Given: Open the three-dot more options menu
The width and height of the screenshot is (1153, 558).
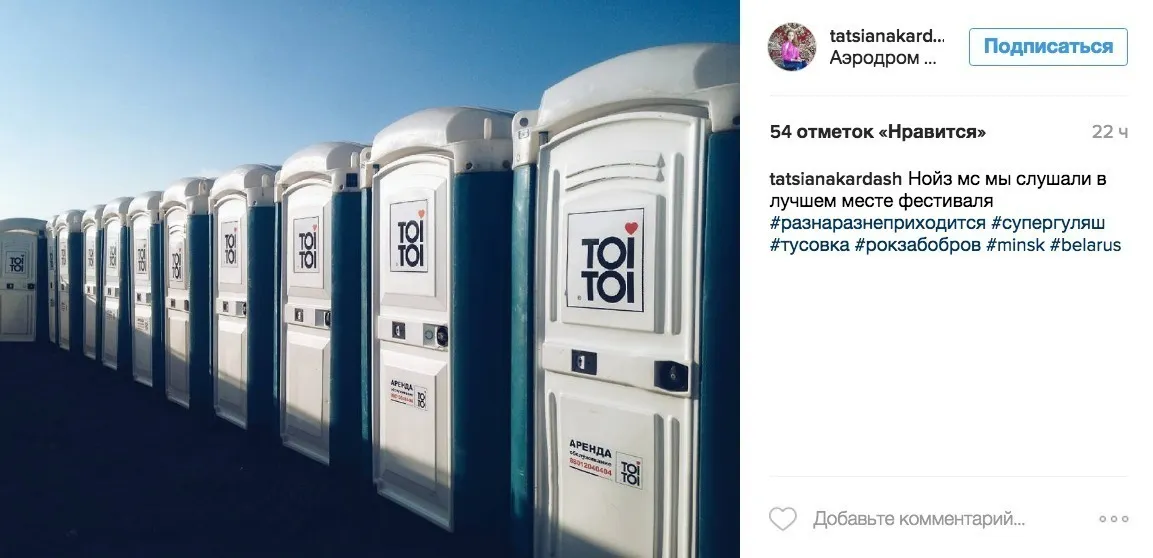Looking at the screenshot, I should click(x=1113, y=519).
